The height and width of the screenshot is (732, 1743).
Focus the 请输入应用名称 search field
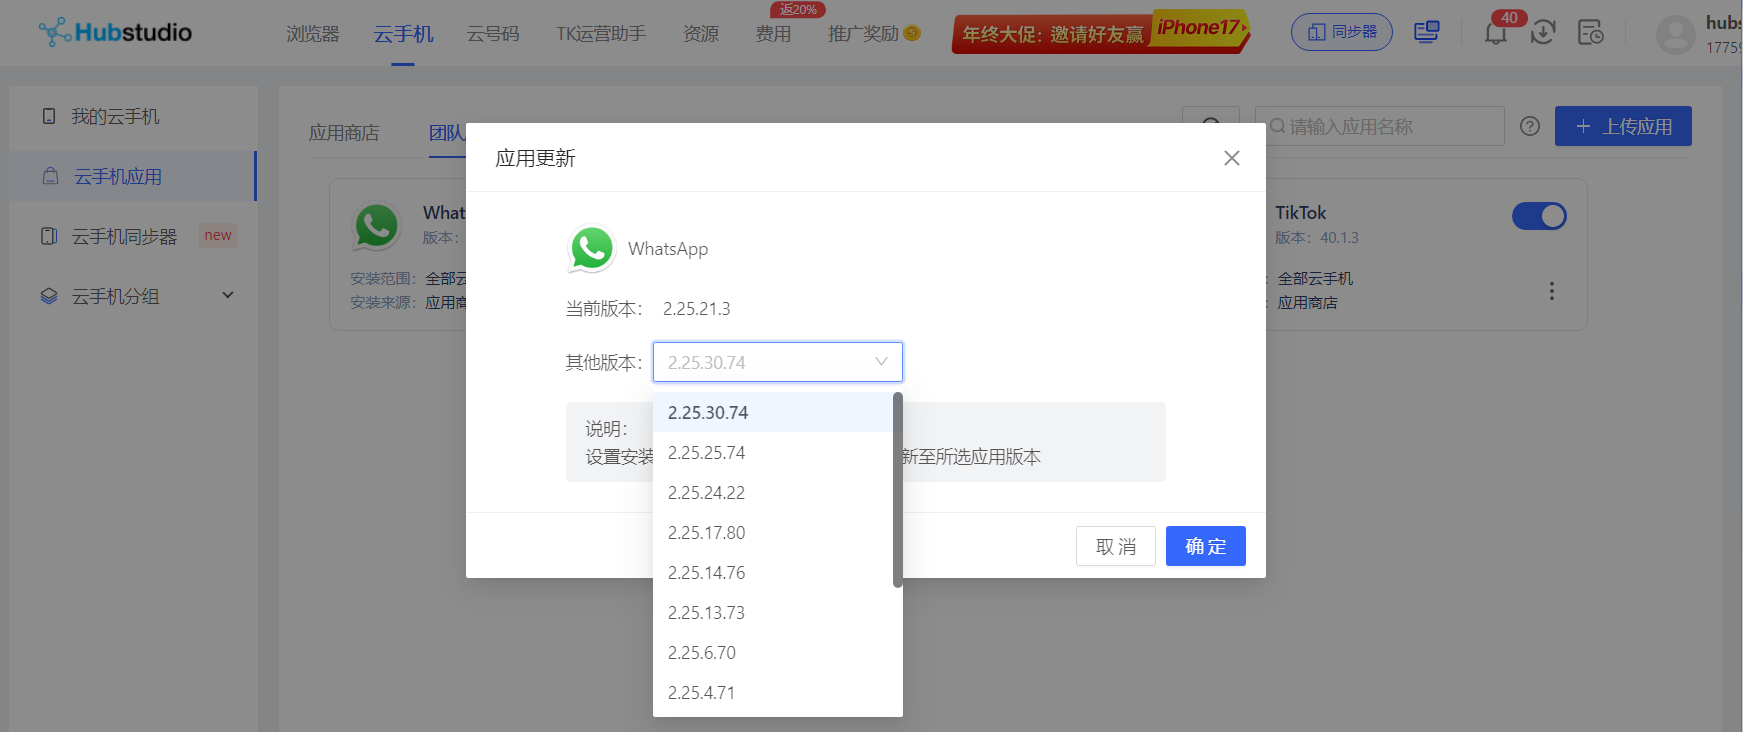point(1380,126)
